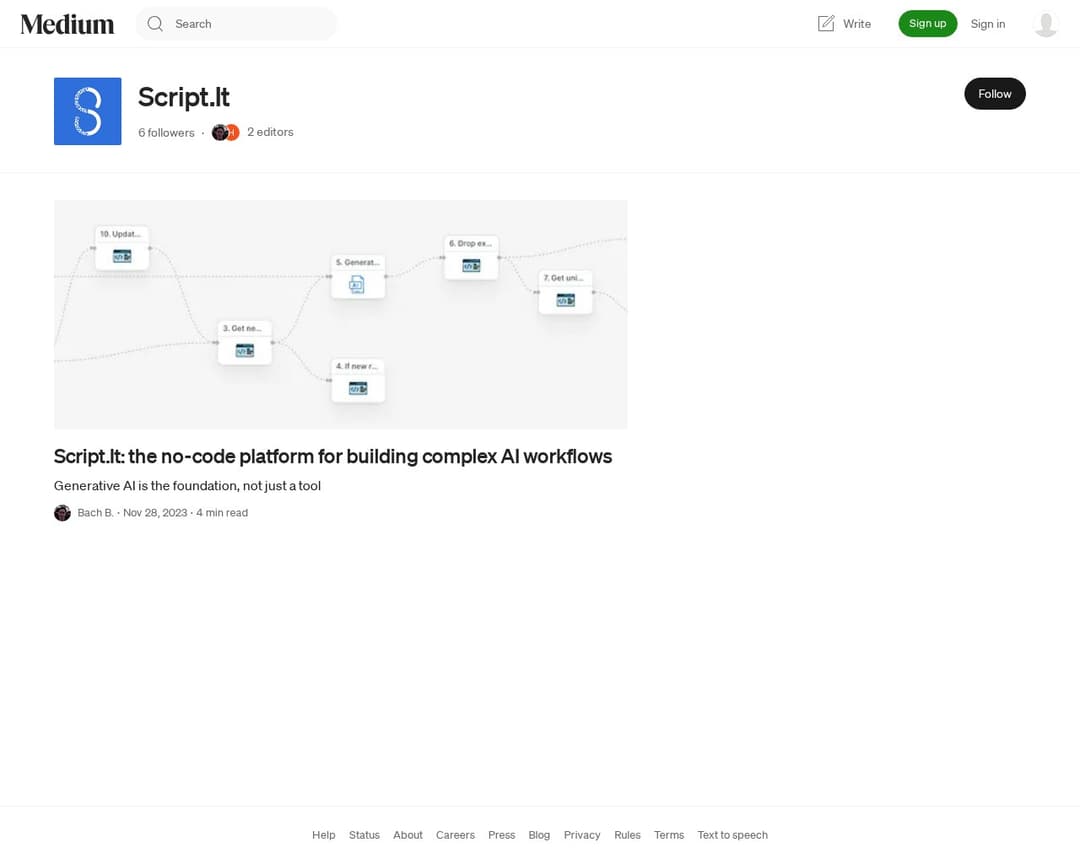Open the 6 followers list
This screenshot has width=1080, height=864.
click(166, 133)
